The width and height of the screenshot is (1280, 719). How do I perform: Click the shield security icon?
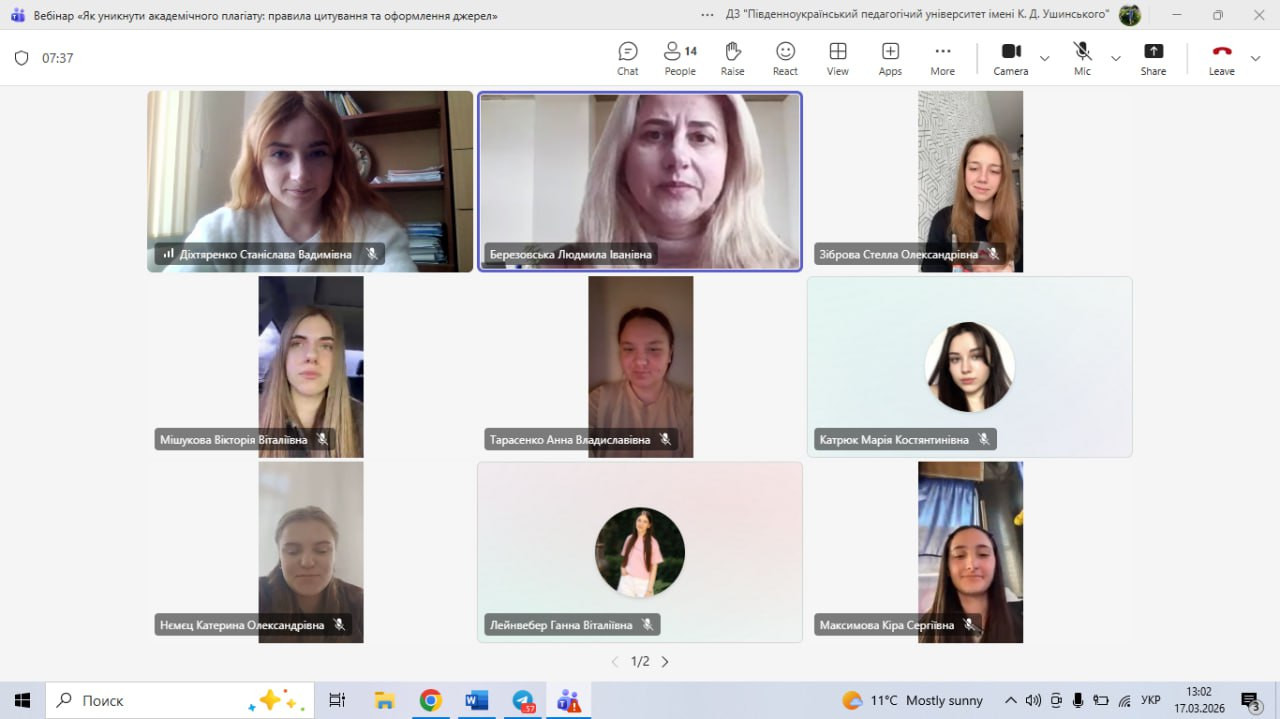(21, 58)
